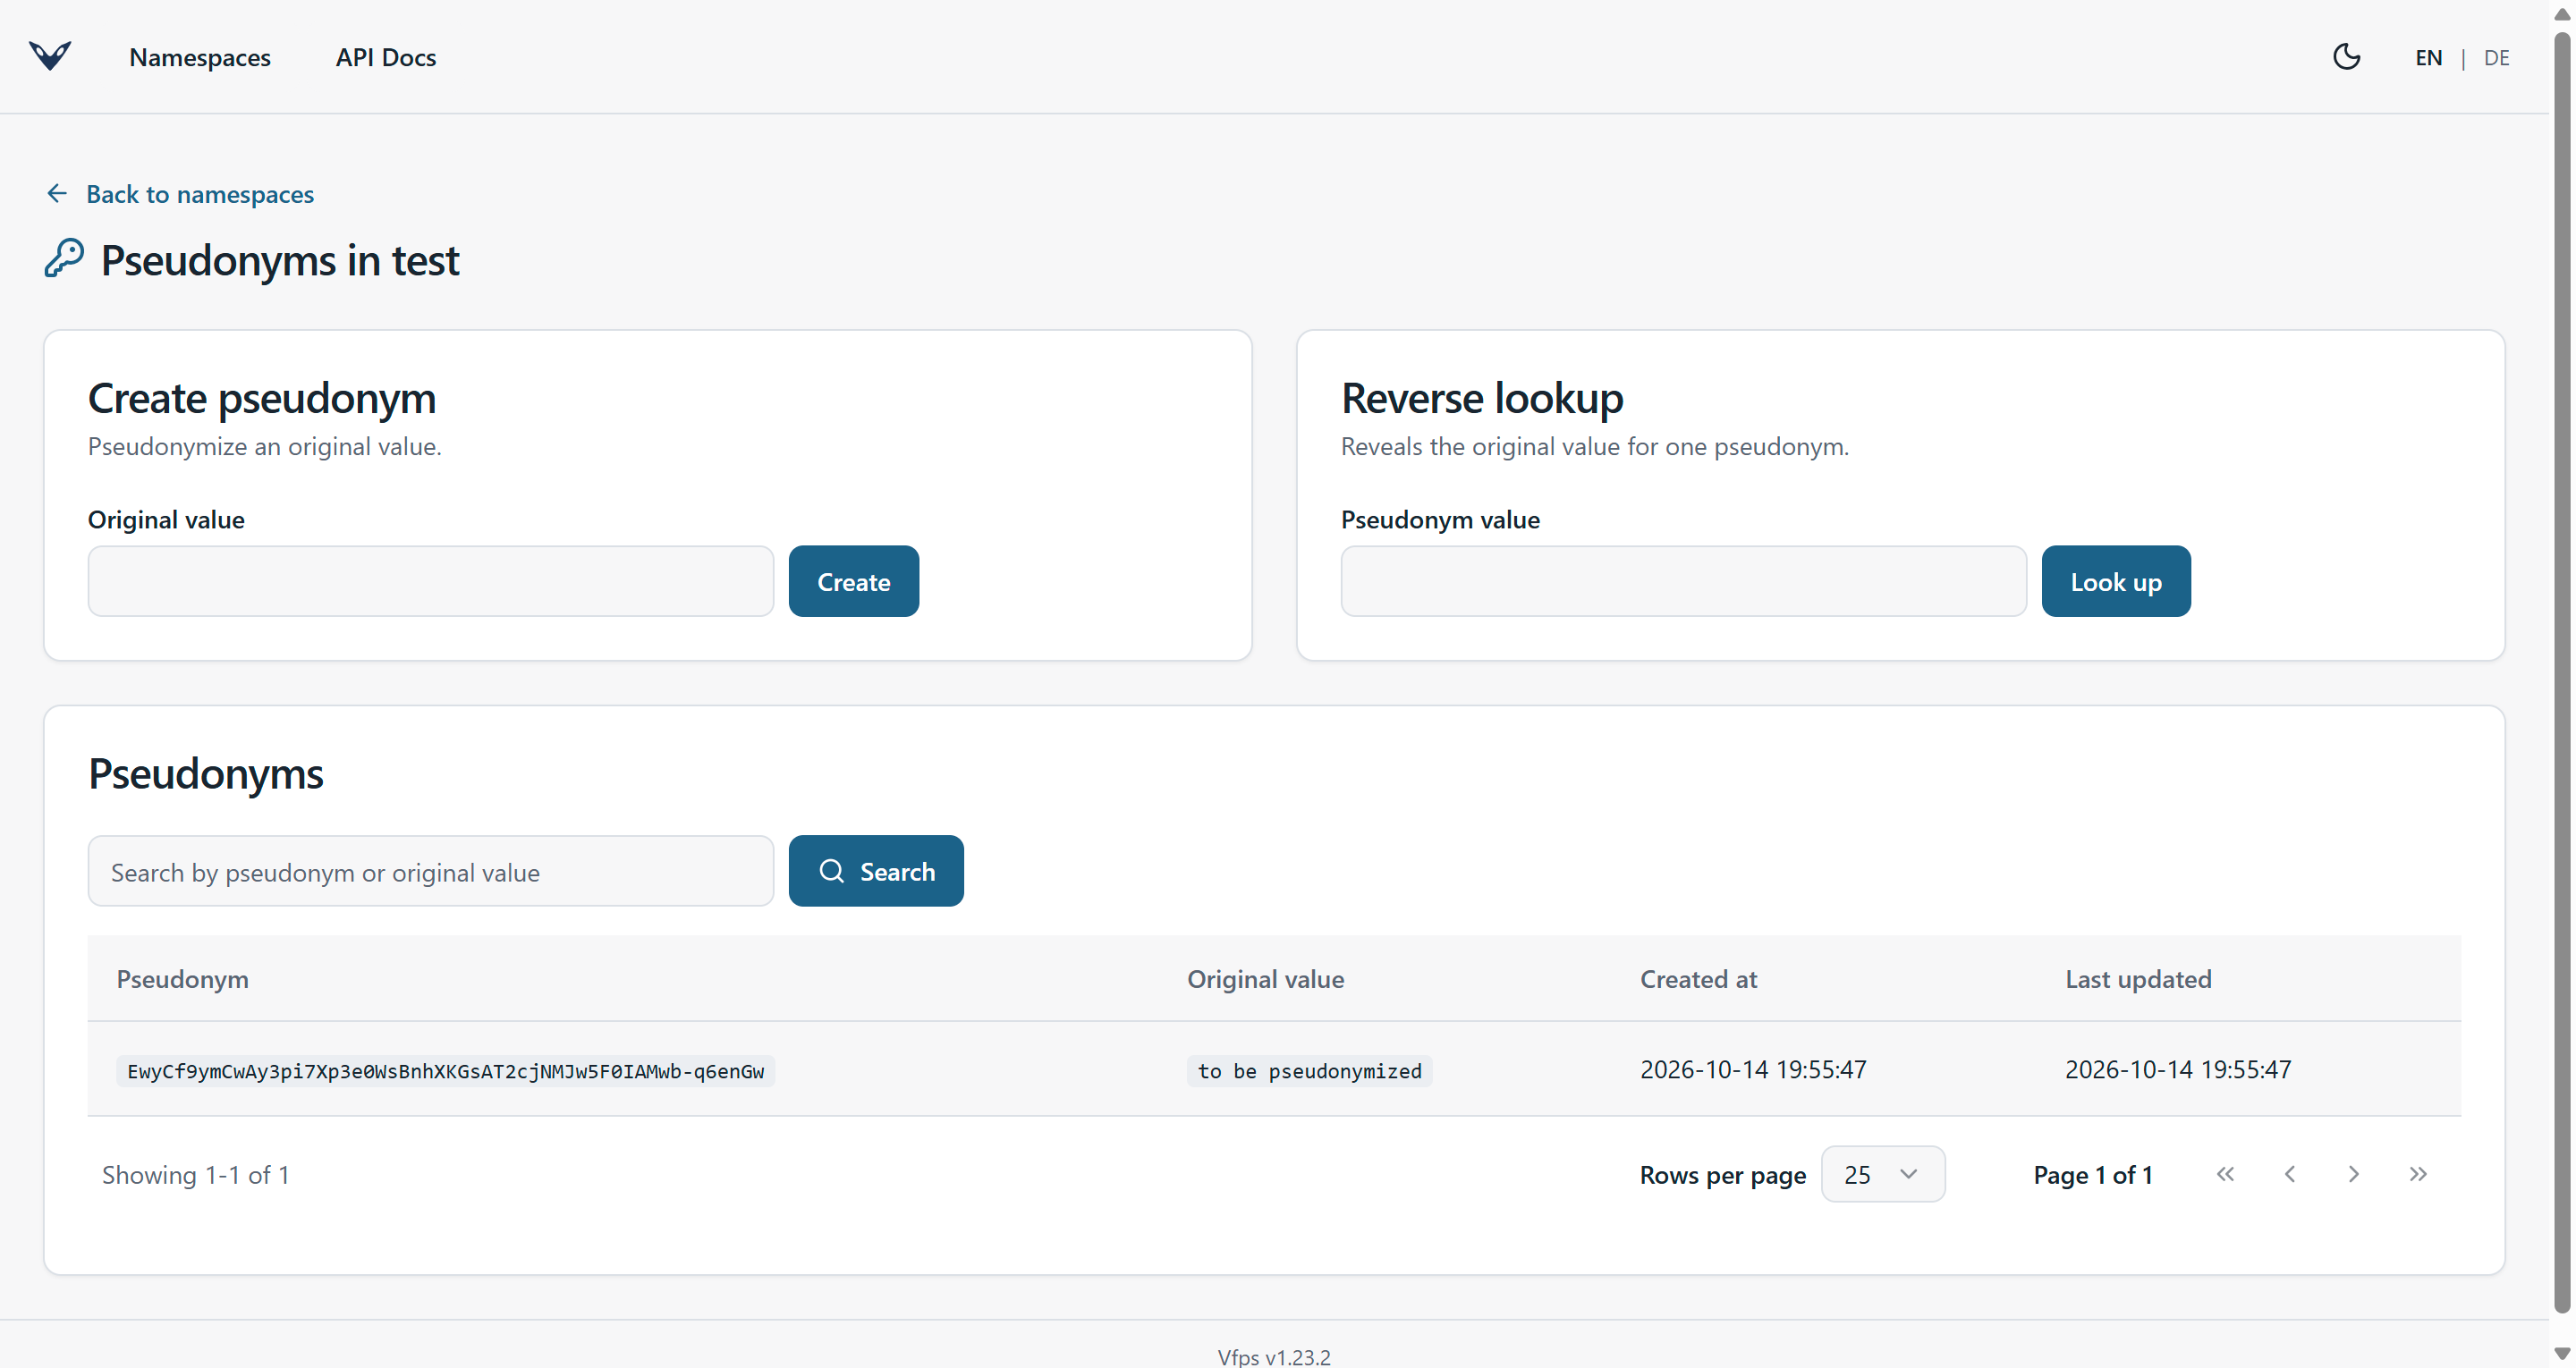Click the Pseudonym column header
Image resolution: width=2576 pixels, height=1368 pixels.
coord(182,979)
